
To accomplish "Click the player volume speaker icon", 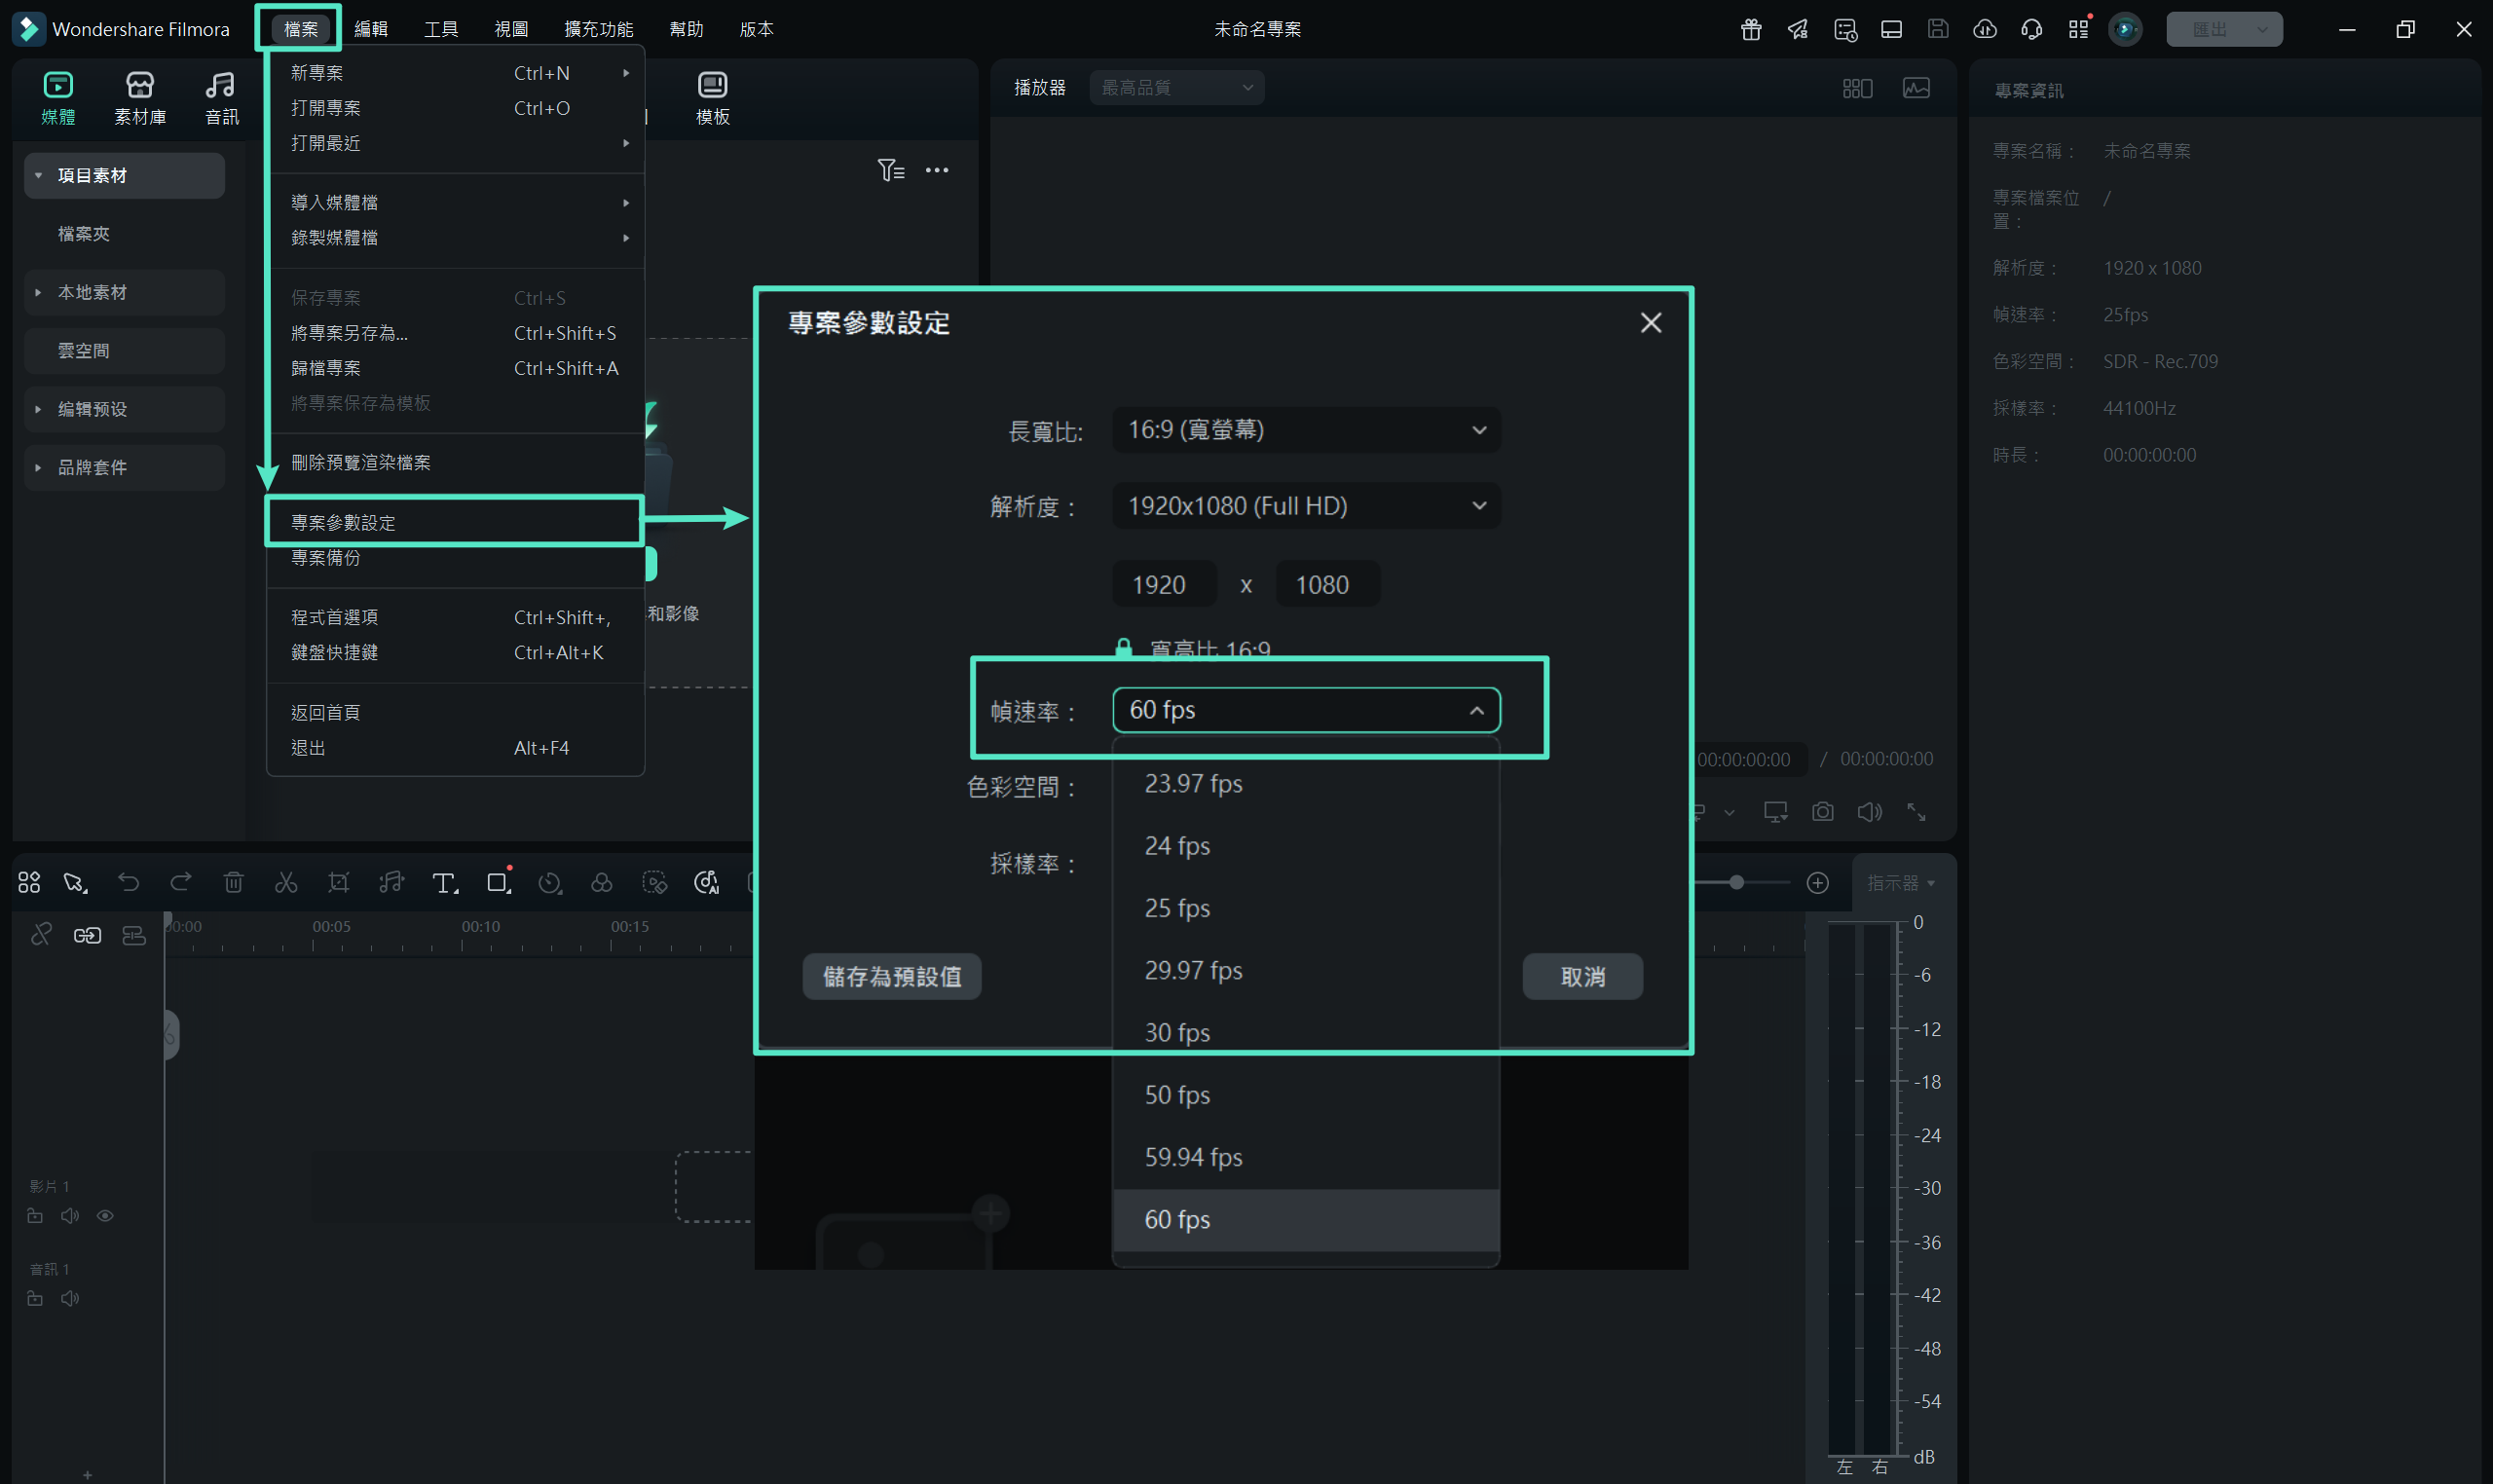I will pos(1869,812).
